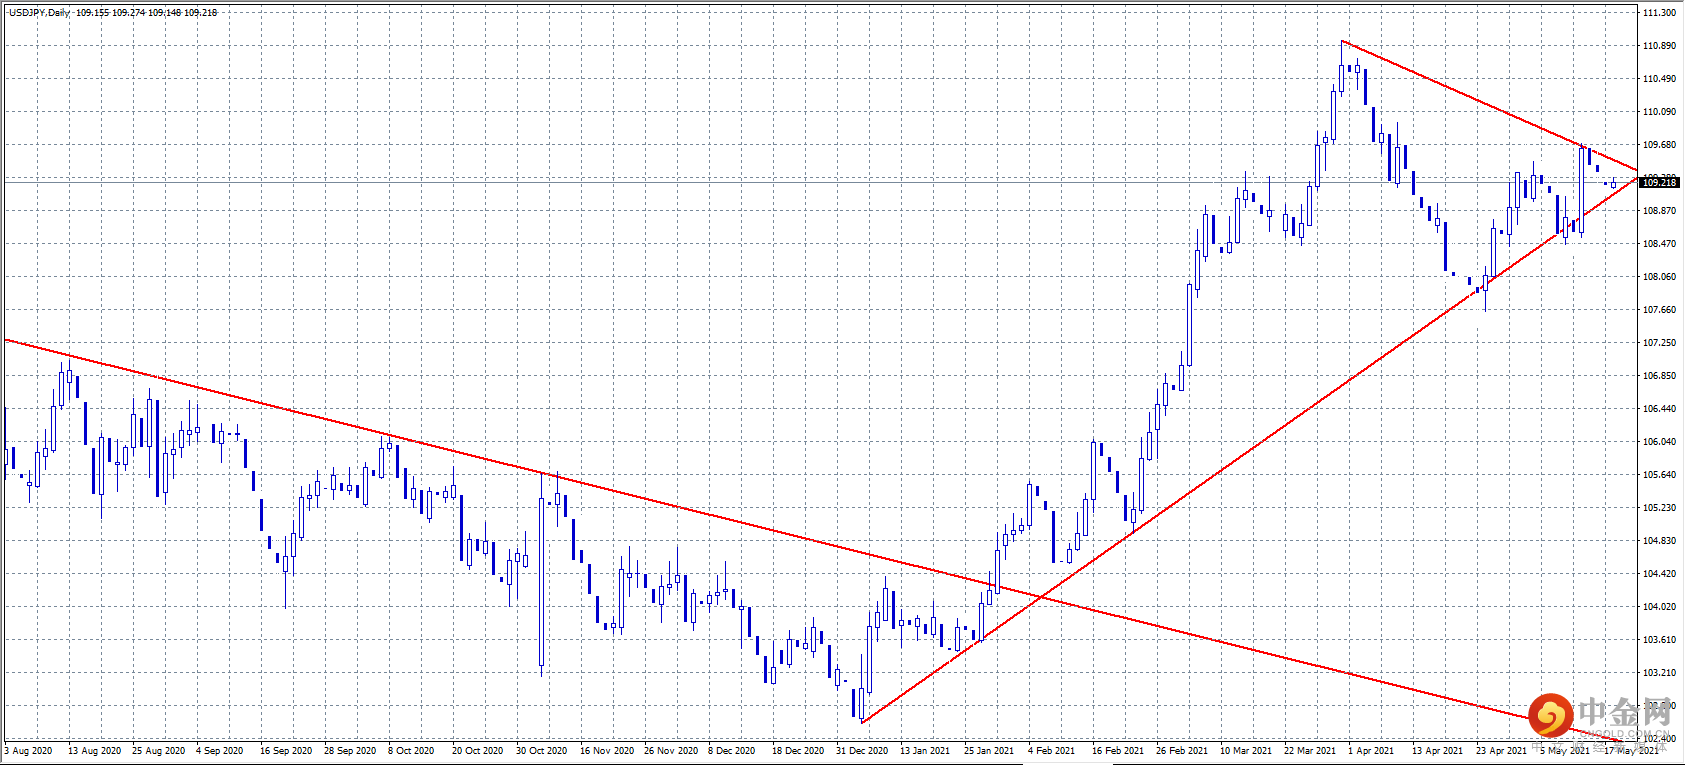Select the 1 Apr 2021 date label
This screenshot has width=1685, height=765.
click(x=1371, y=751)
